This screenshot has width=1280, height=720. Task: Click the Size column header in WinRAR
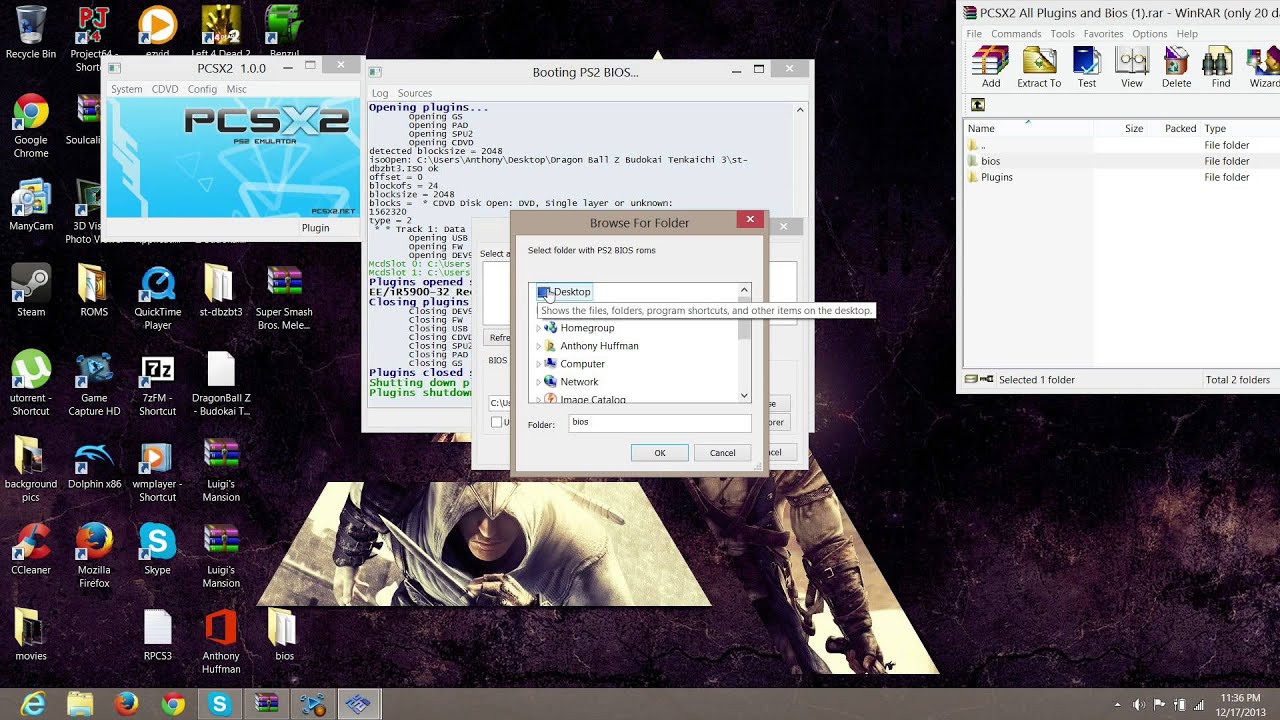point(1122,128)
